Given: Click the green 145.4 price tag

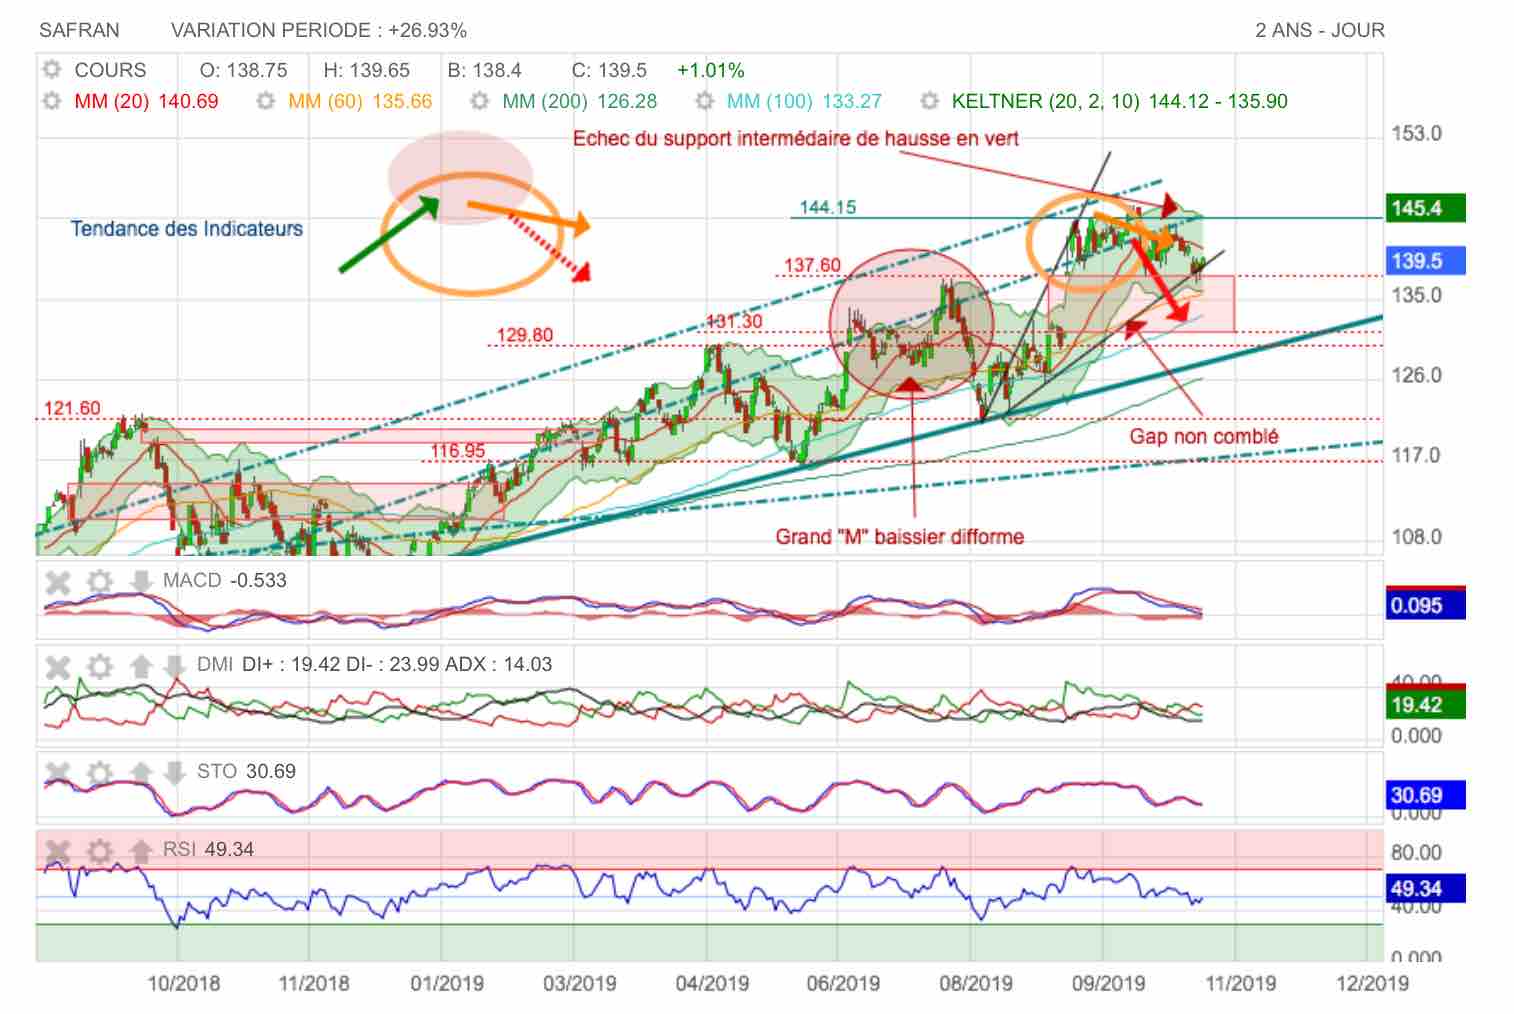Looking at the screenshot, I should (1426, 208).
